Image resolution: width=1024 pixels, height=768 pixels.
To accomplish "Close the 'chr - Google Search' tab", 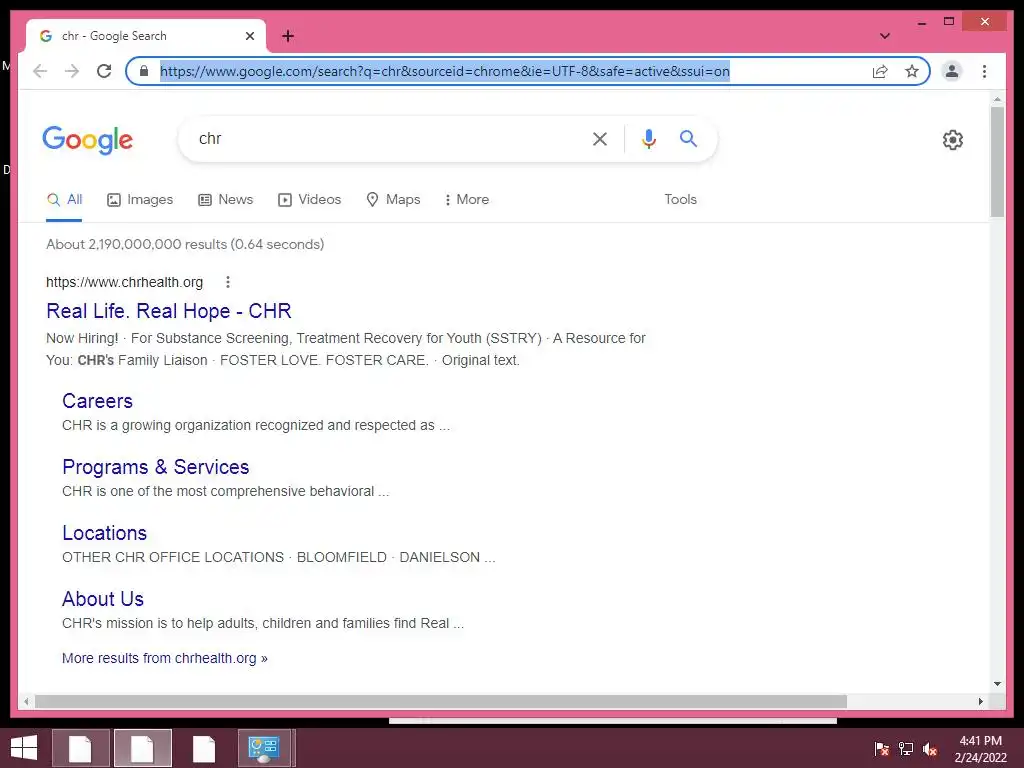I will [x=249, y=36].
